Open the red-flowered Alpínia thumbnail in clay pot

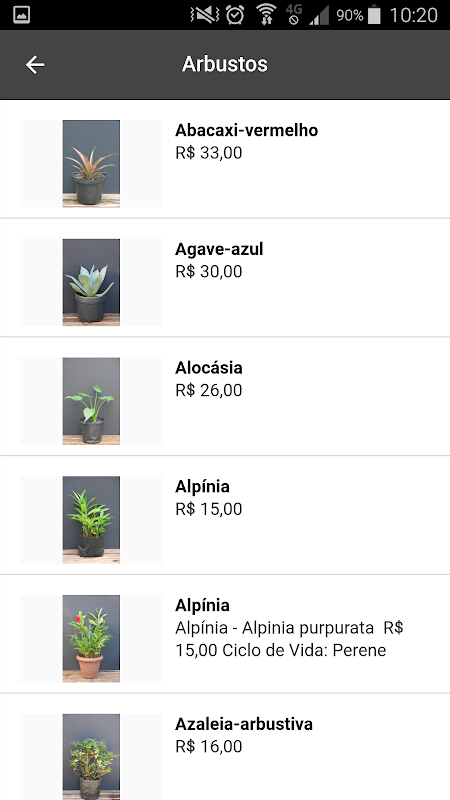[91, 639]
